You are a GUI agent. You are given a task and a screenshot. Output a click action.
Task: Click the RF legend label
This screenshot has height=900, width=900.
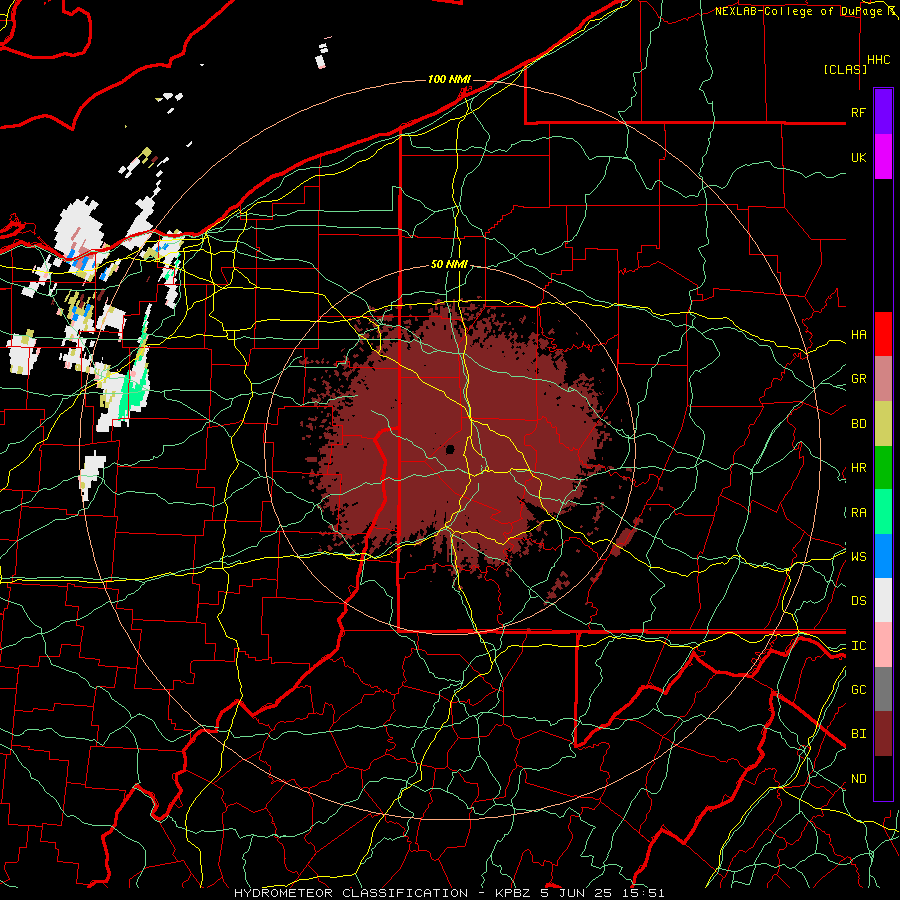click(858, 112)
